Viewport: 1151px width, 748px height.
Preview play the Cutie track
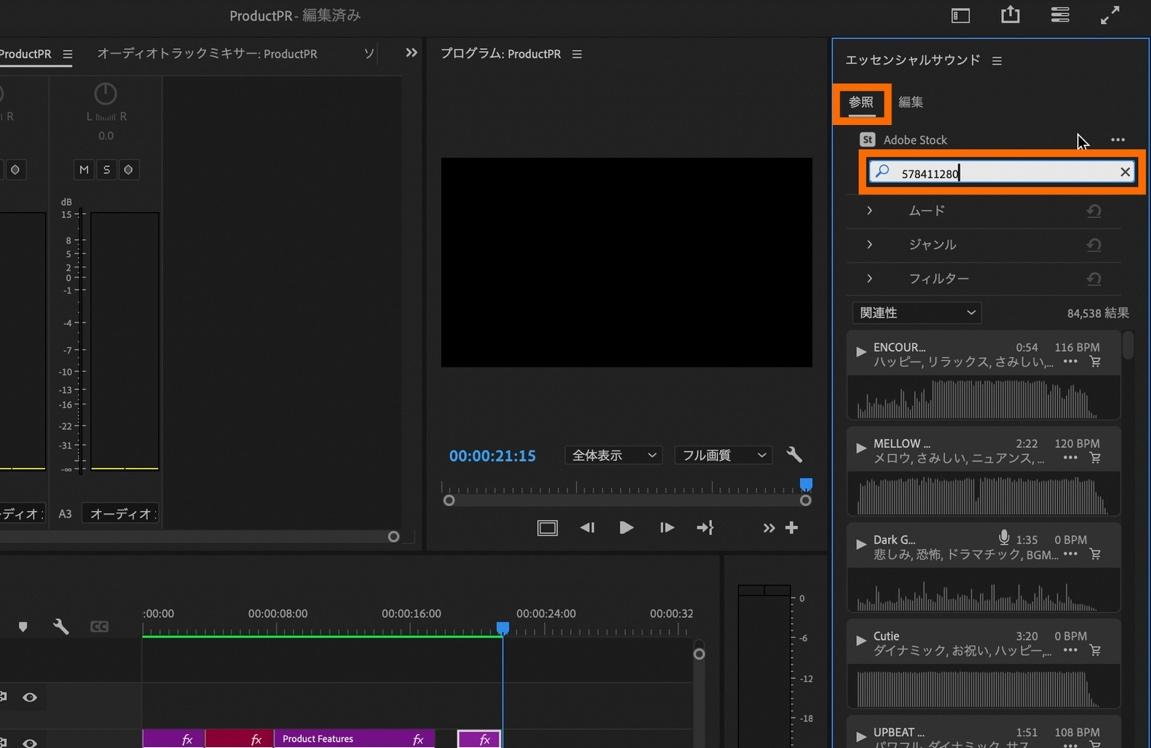860,640
